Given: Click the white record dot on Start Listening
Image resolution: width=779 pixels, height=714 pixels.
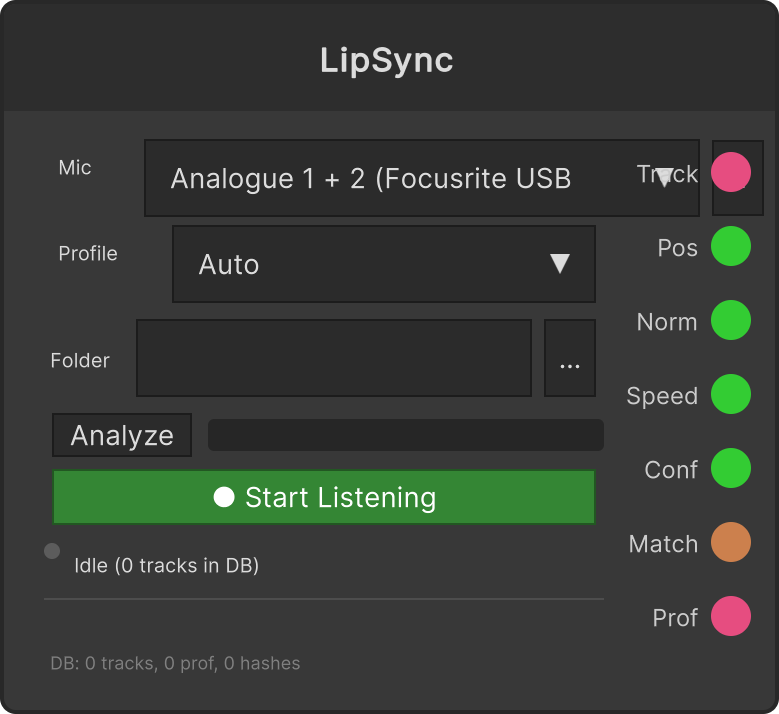Looking at the screenshot, I should [224, 497].
